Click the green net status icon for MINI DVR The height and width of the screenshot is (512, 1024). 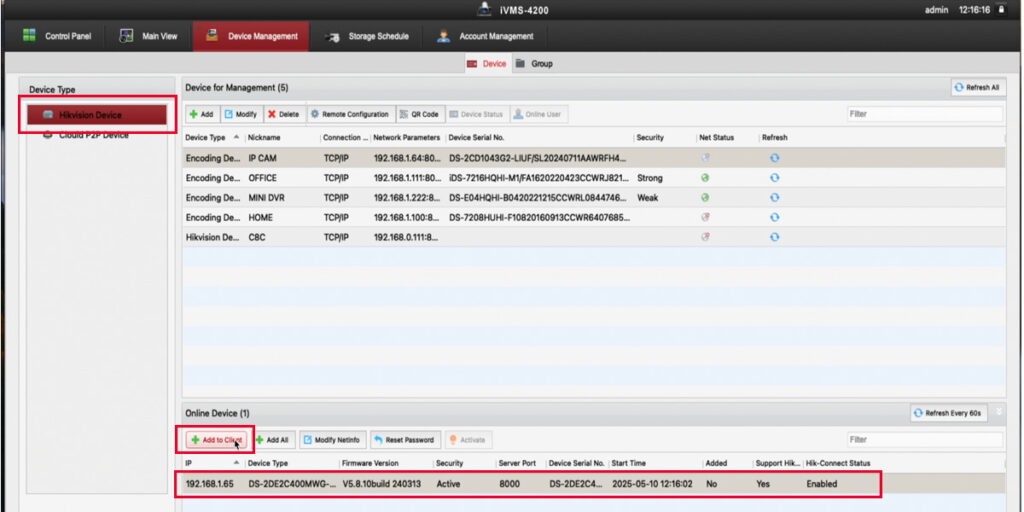click(x=706, y=198)
